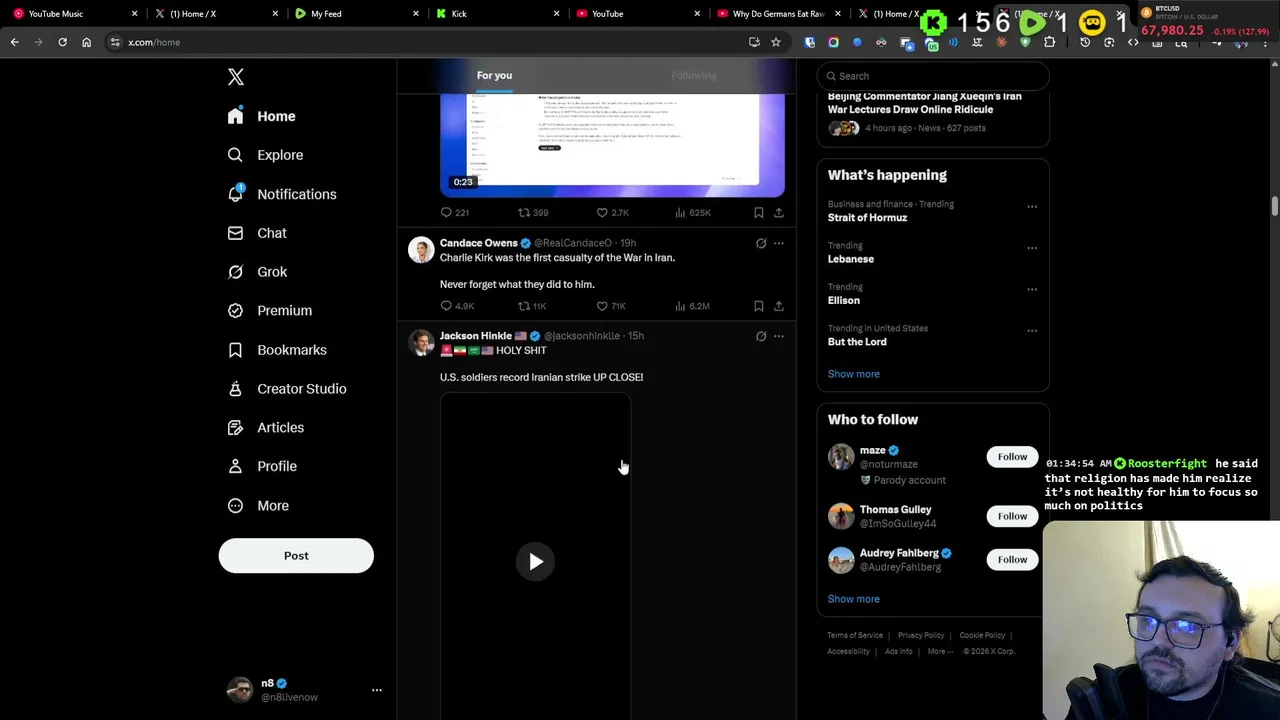Click the Post button

click(x=296, y=556)
